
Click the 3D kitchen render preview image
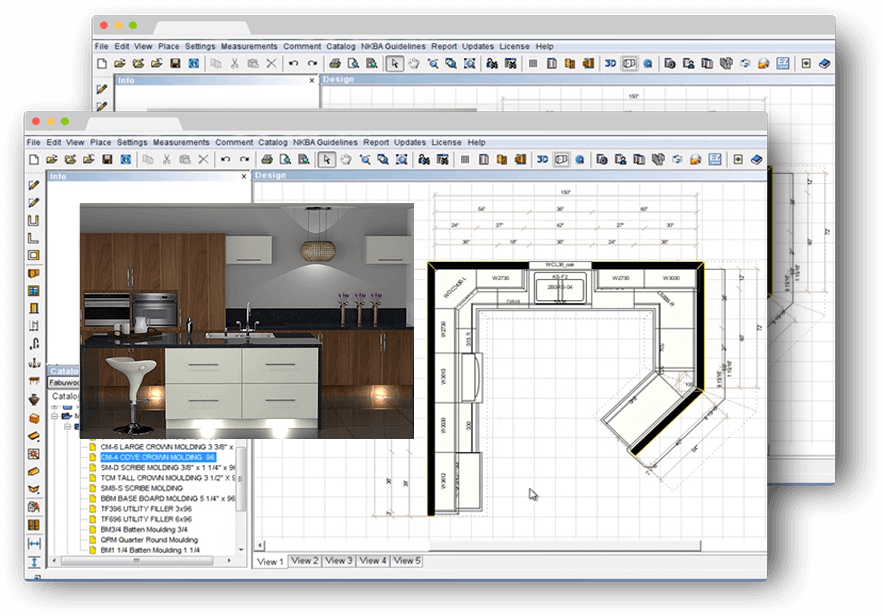(x=246, y=320)
